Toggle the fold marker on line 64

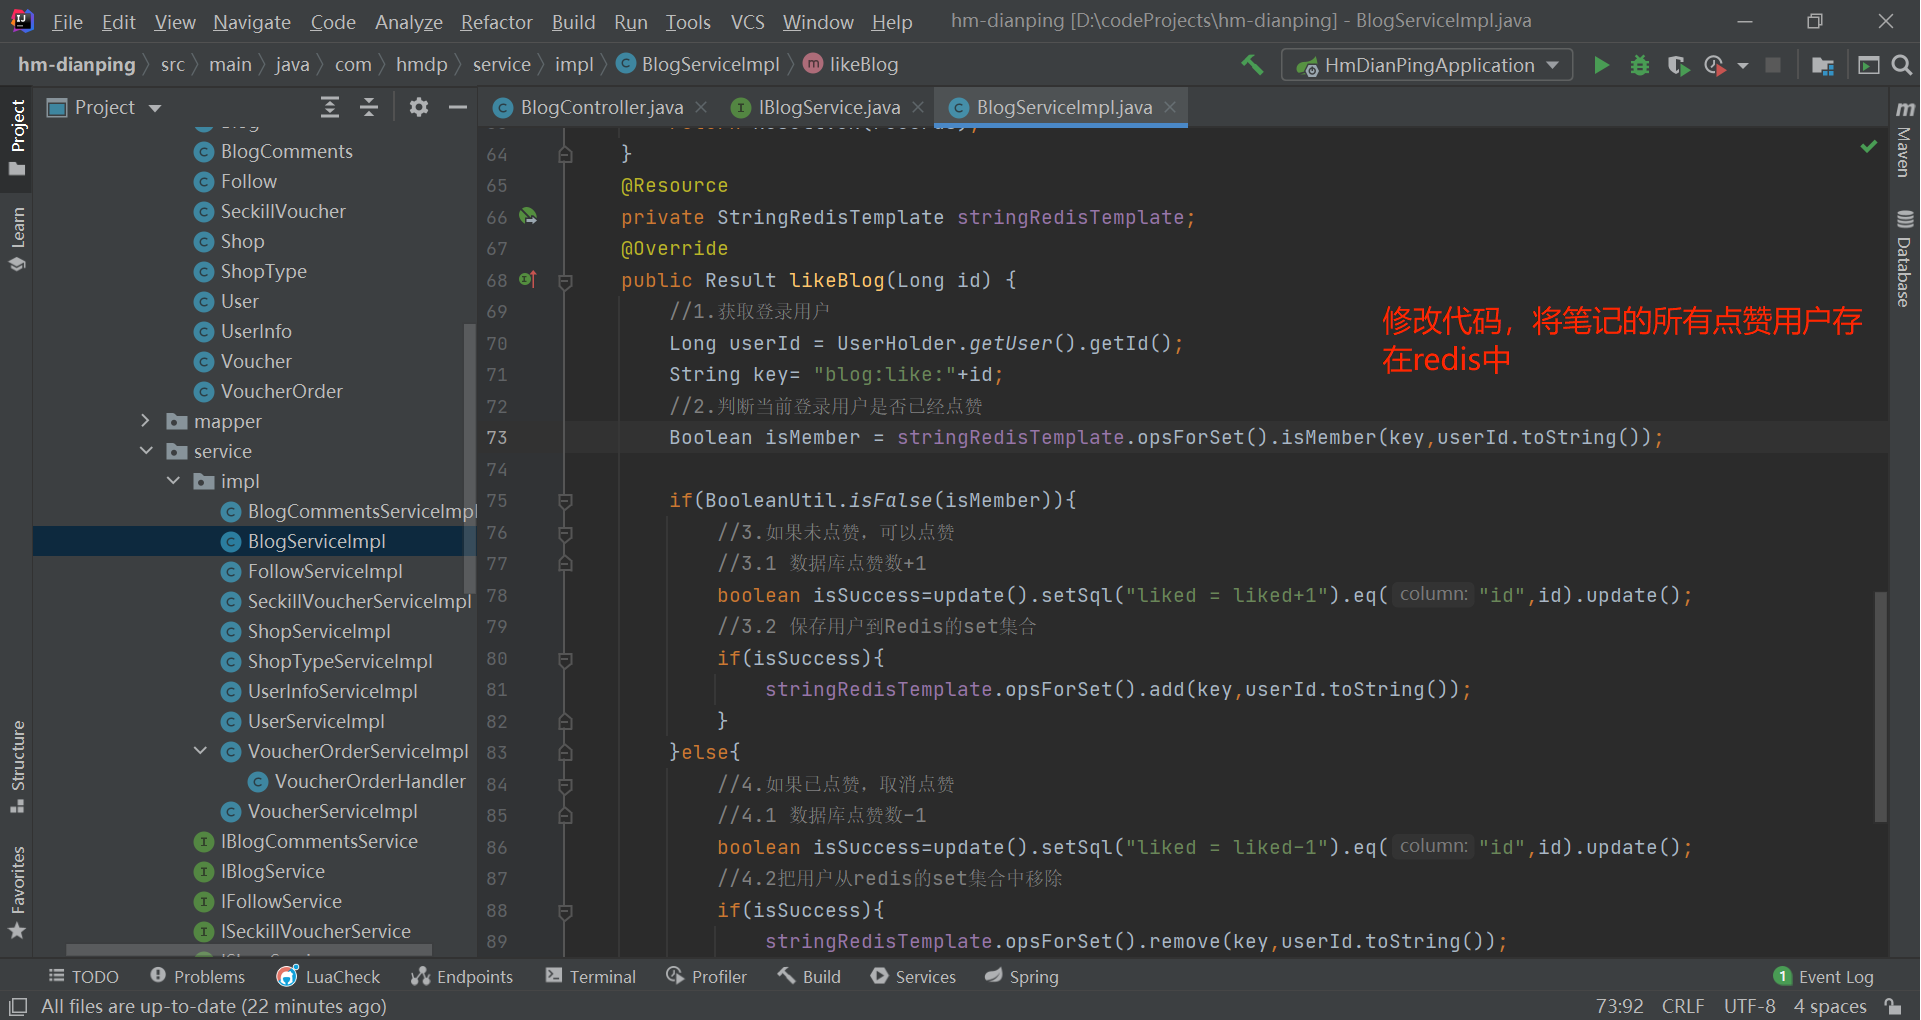point(565,155)
